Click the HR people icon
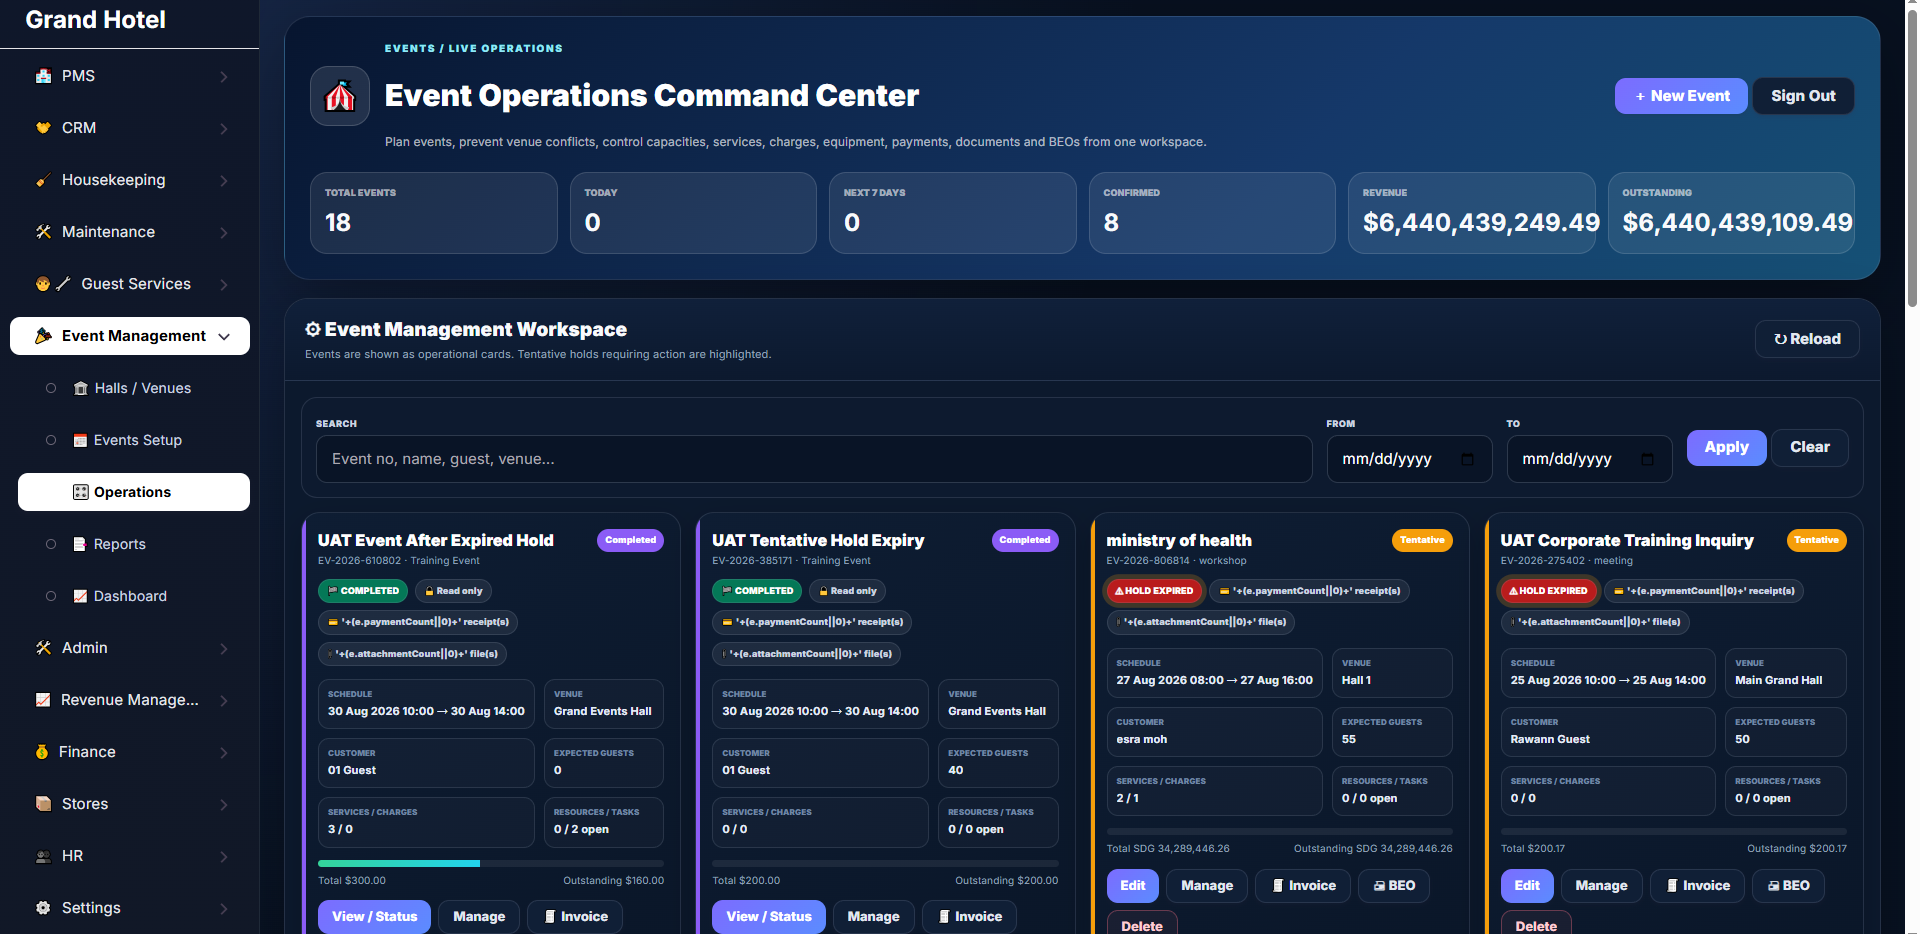The height and width of the screenshot is (934, 1920). pos(43,856)
